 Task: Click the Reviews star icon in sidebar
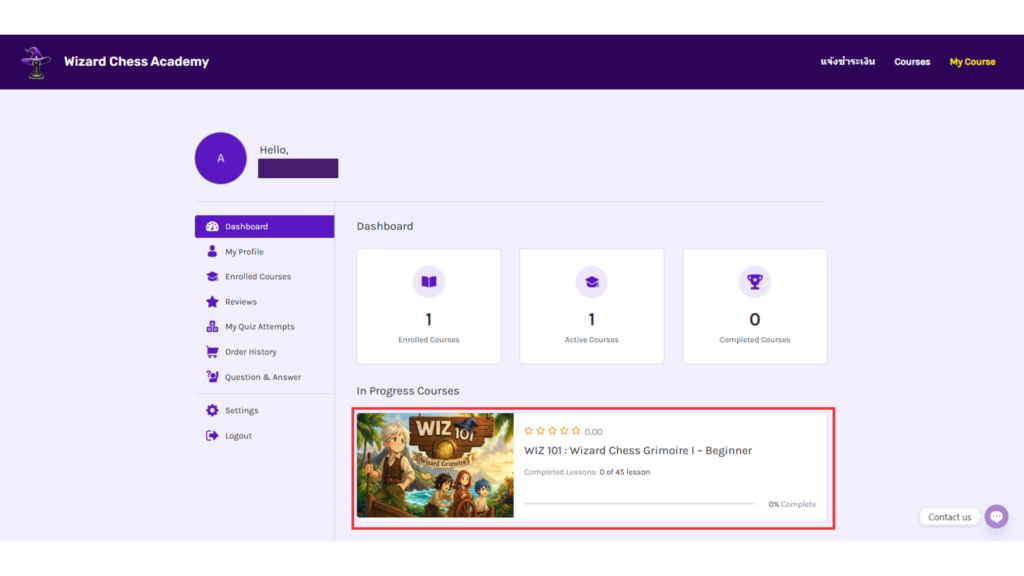(212, 302)
